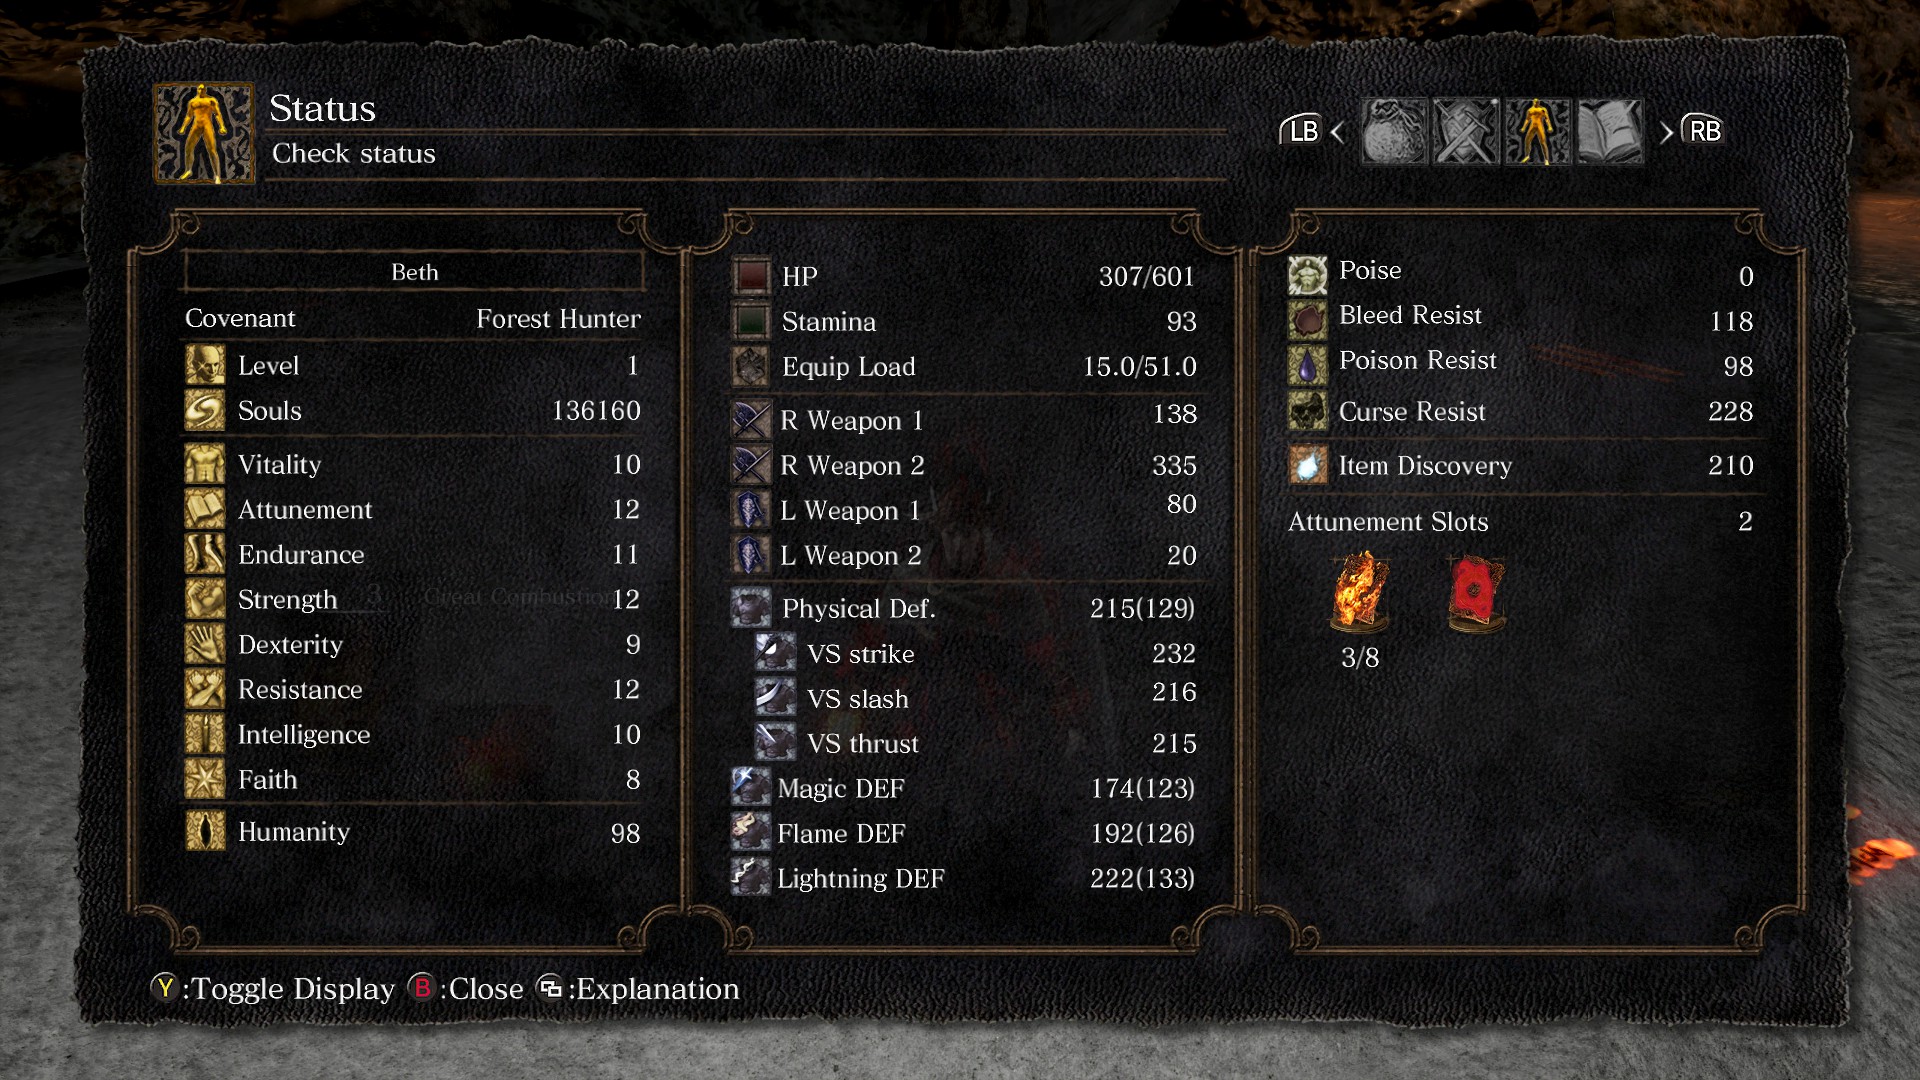This screenshot has height=1080, width=1920.
Task: Click the red HP bar icon
Action: [x=751, y=276]
